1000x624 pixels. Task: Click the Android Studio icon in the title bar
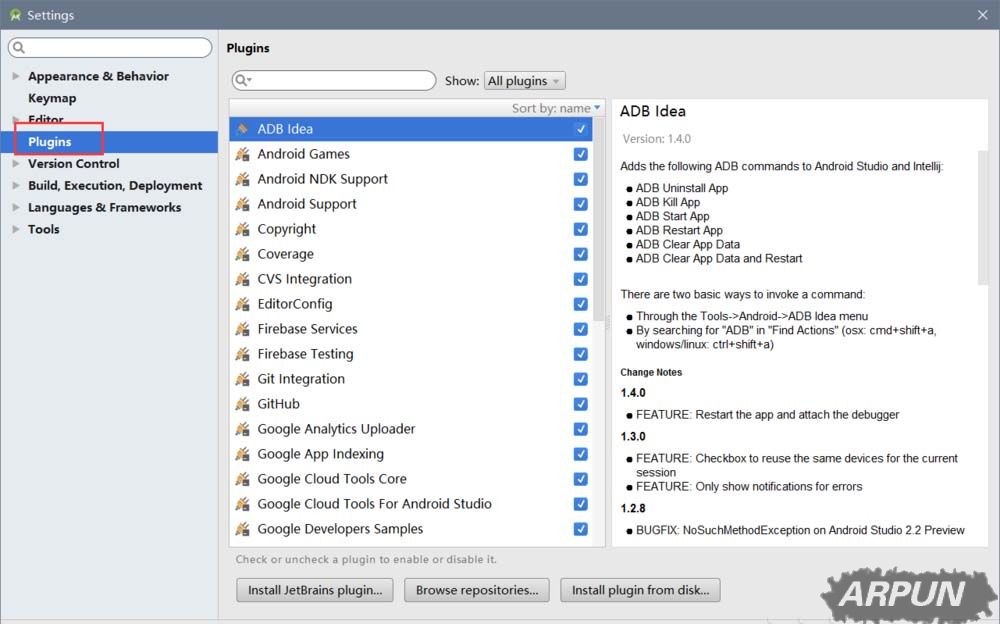[12, 14]
